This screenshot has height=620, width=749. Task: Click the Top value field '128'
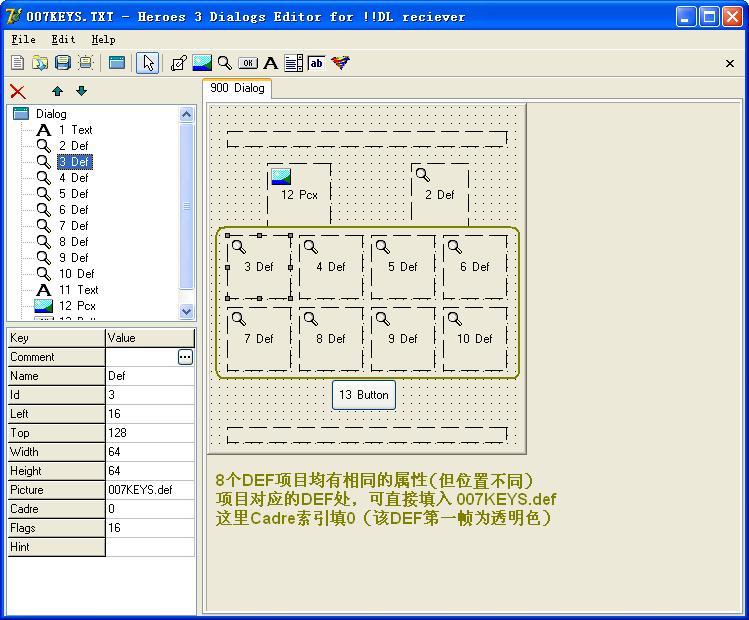(x=150, y=433)
